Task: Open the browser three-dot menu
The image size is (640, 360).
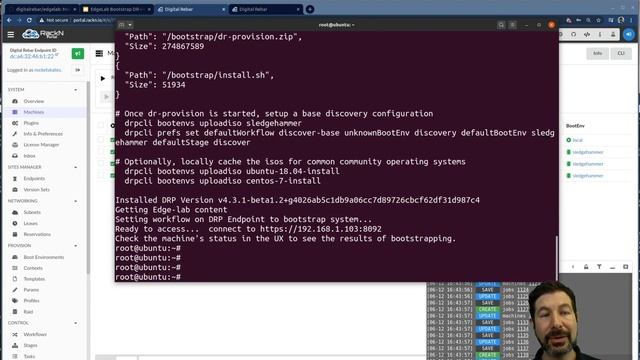Action: (x=632, y=20)
